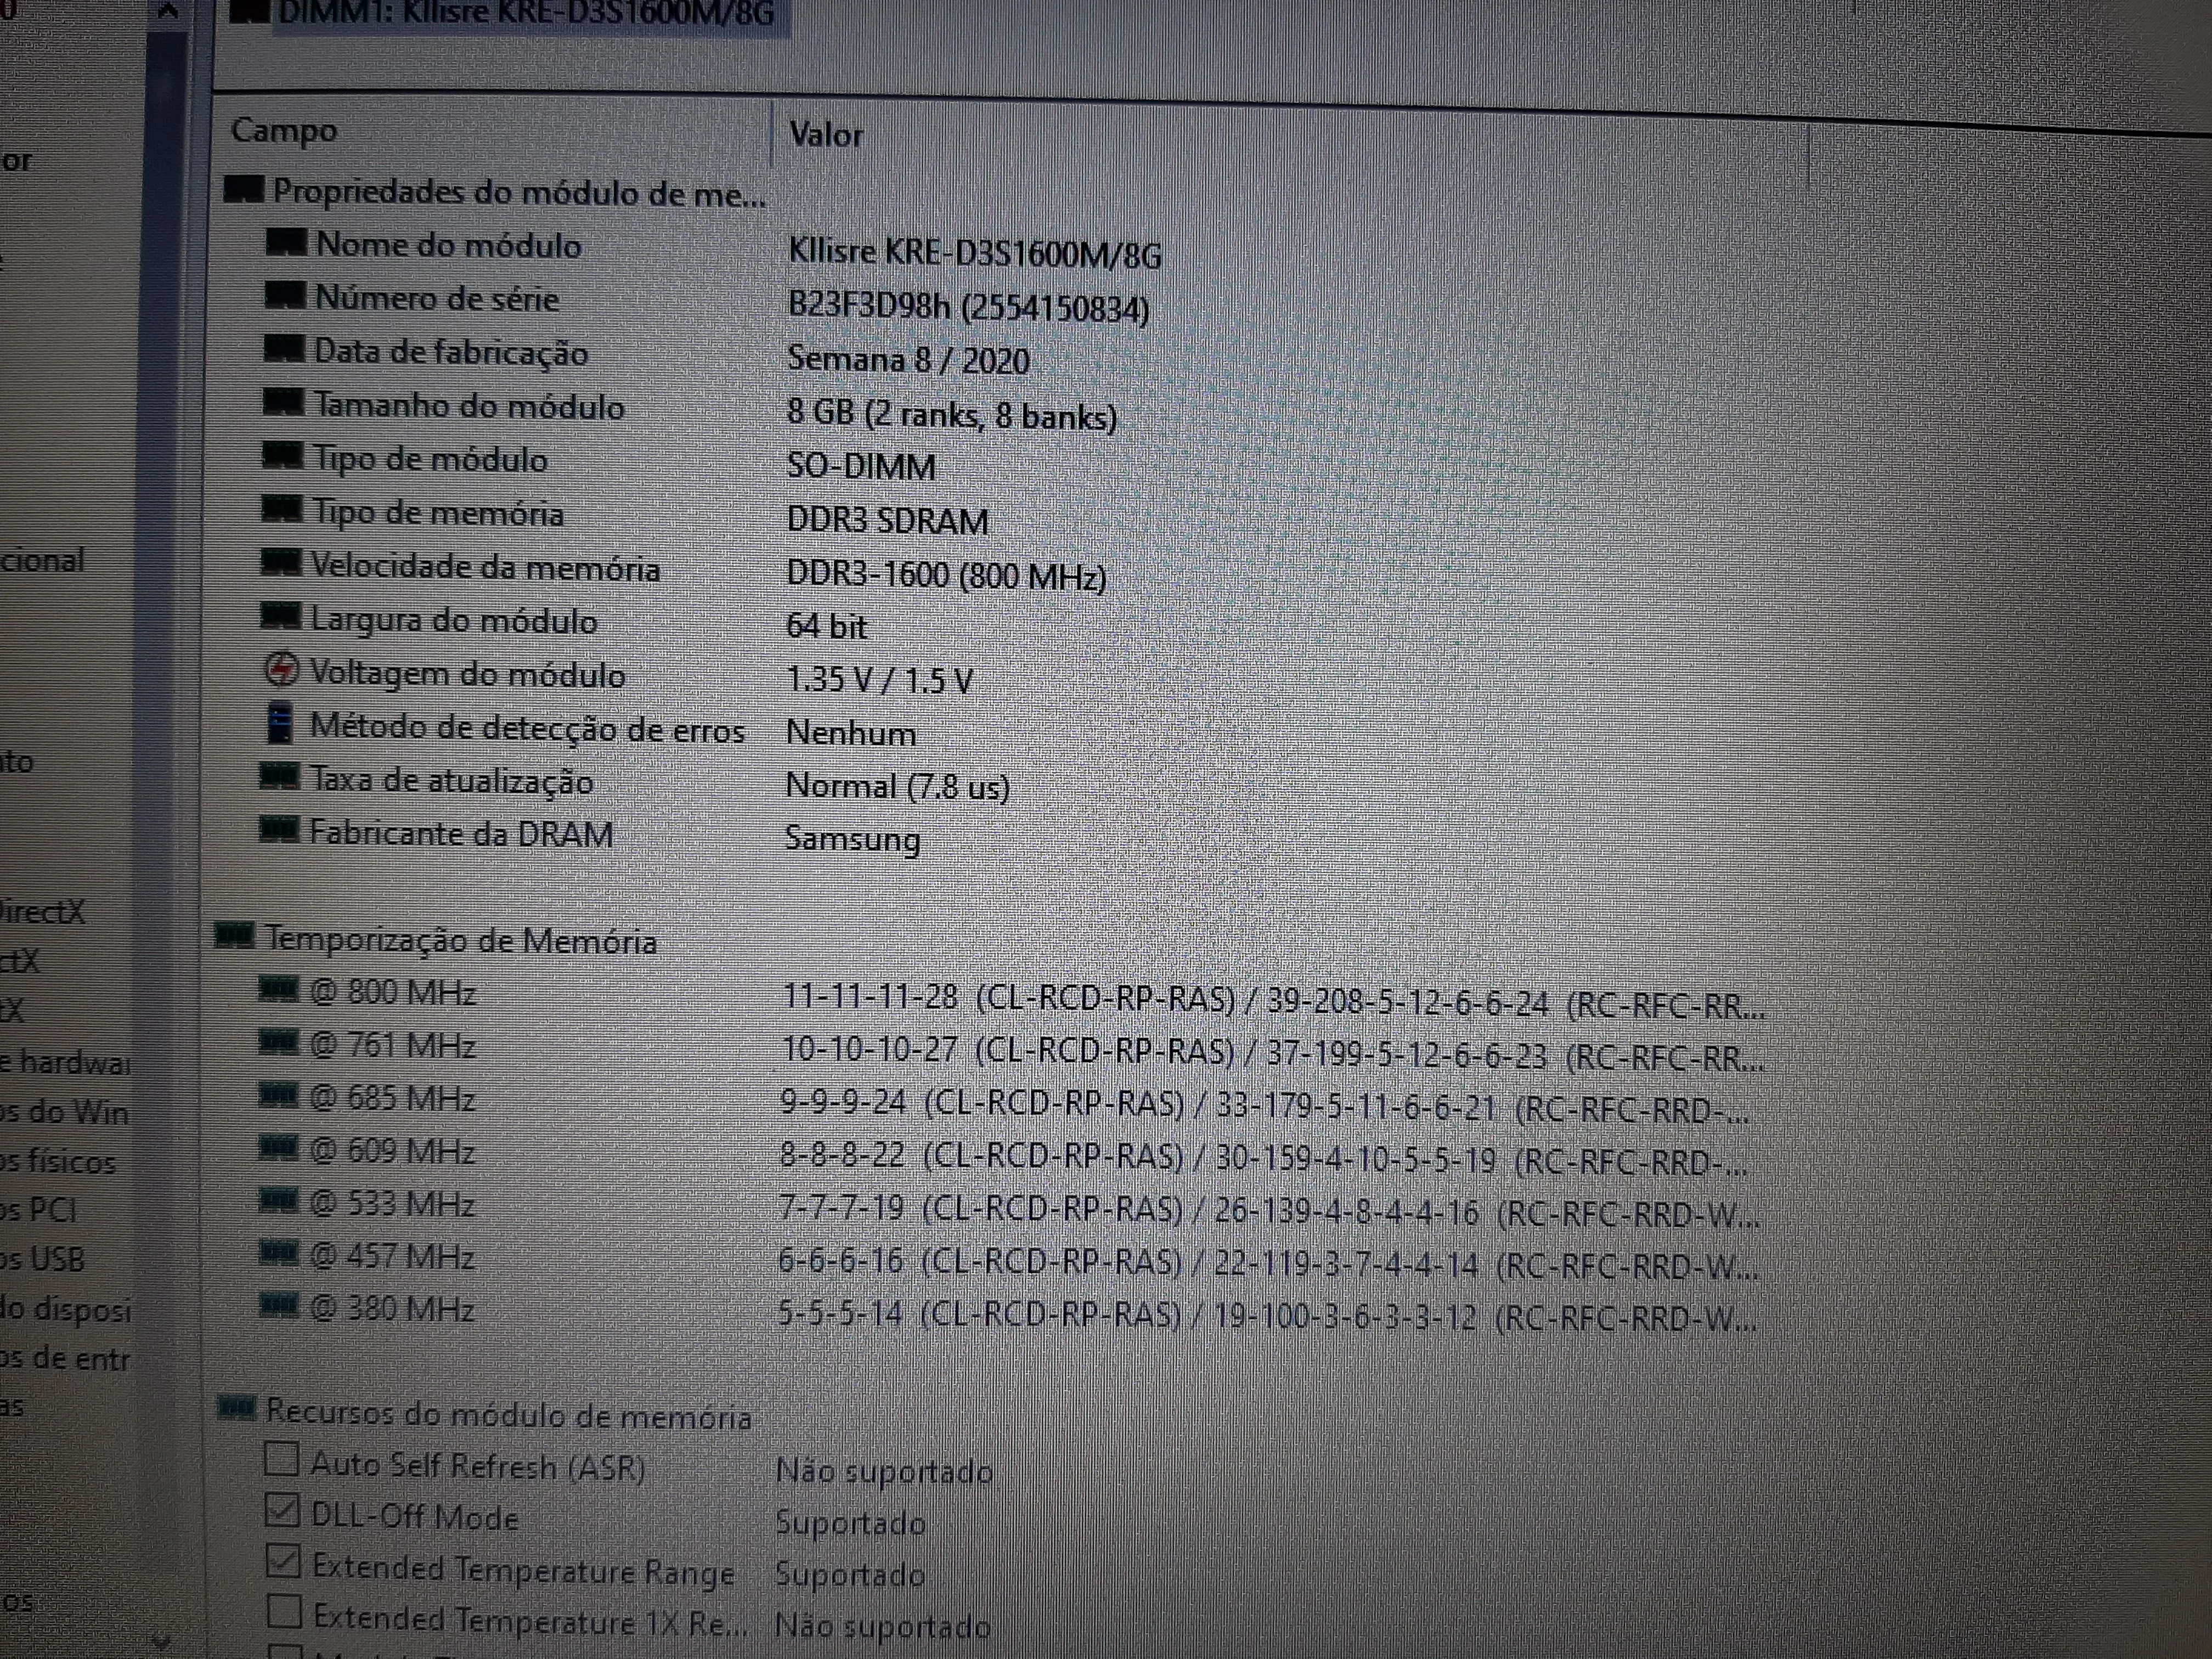2212x1659 pixels.
Task: Toggle Extended Temperature 1X Refresh checkbox
Action: tap(285, 1611)
